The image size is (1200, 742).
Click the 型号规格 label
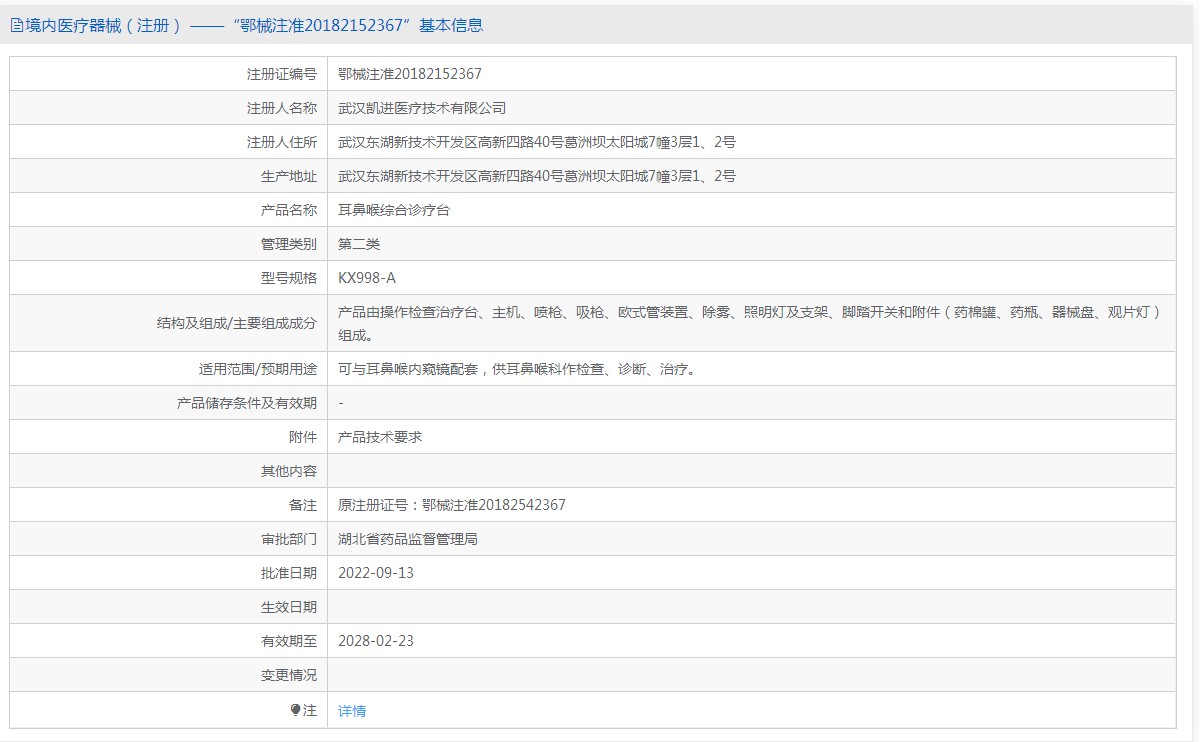click(289, 278)
